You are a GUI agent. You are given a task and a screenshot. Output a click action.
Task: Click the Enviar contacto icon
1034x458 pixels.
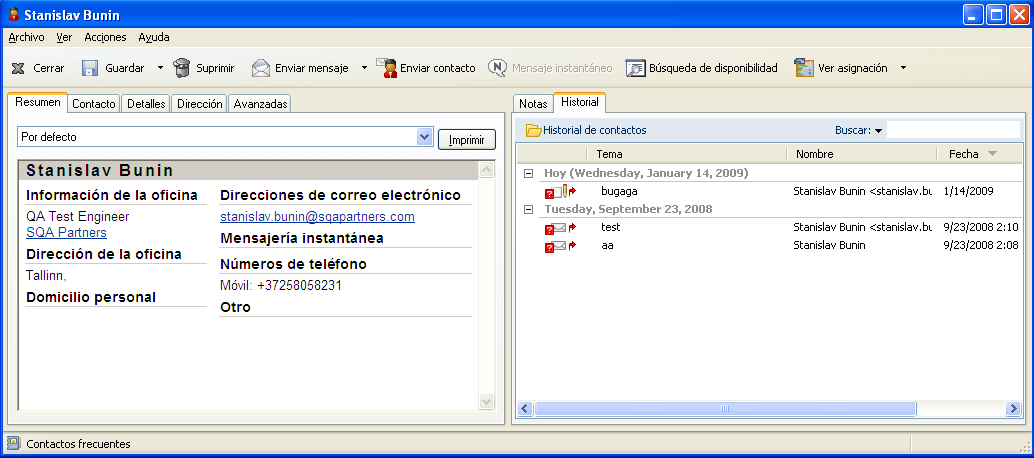(x=386, y=68)
